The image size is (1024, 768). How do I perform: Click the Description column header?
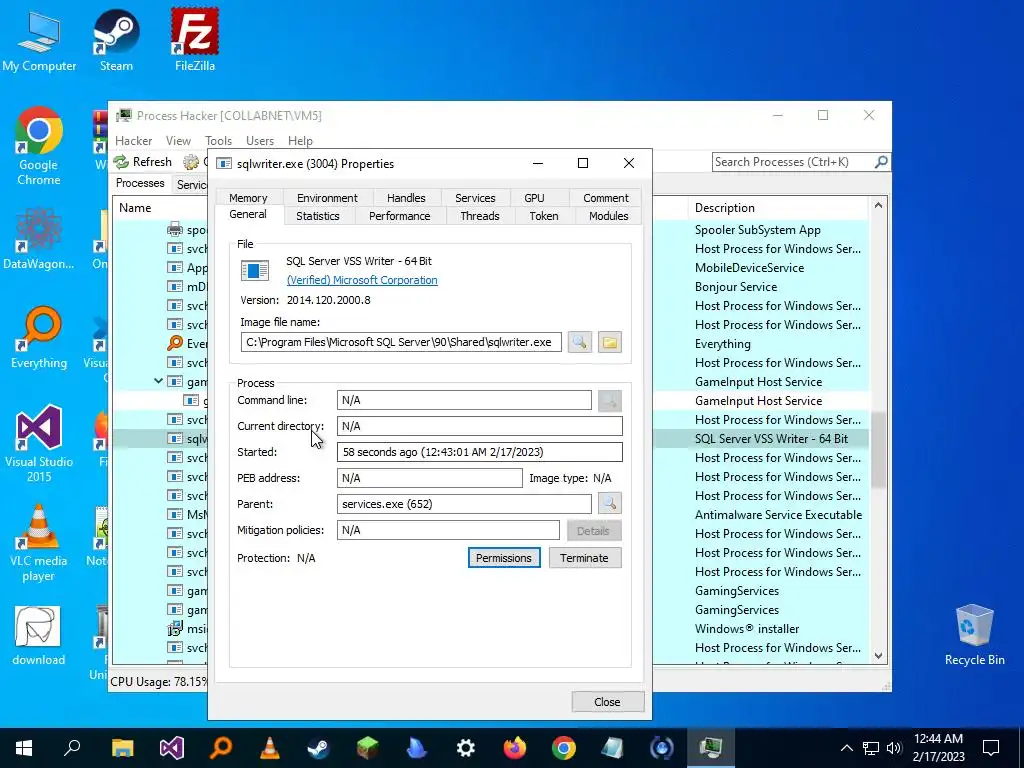(x=778, y=208)
